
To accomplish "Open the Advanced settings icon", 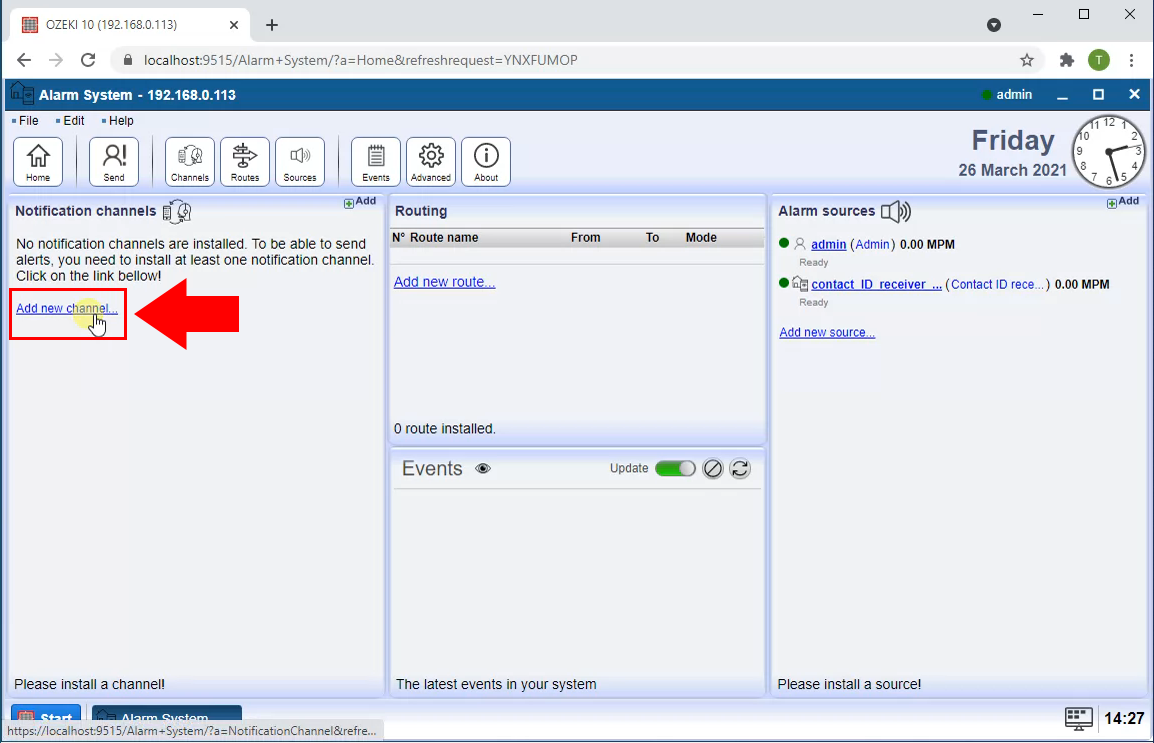I will [x=431, y=161].
